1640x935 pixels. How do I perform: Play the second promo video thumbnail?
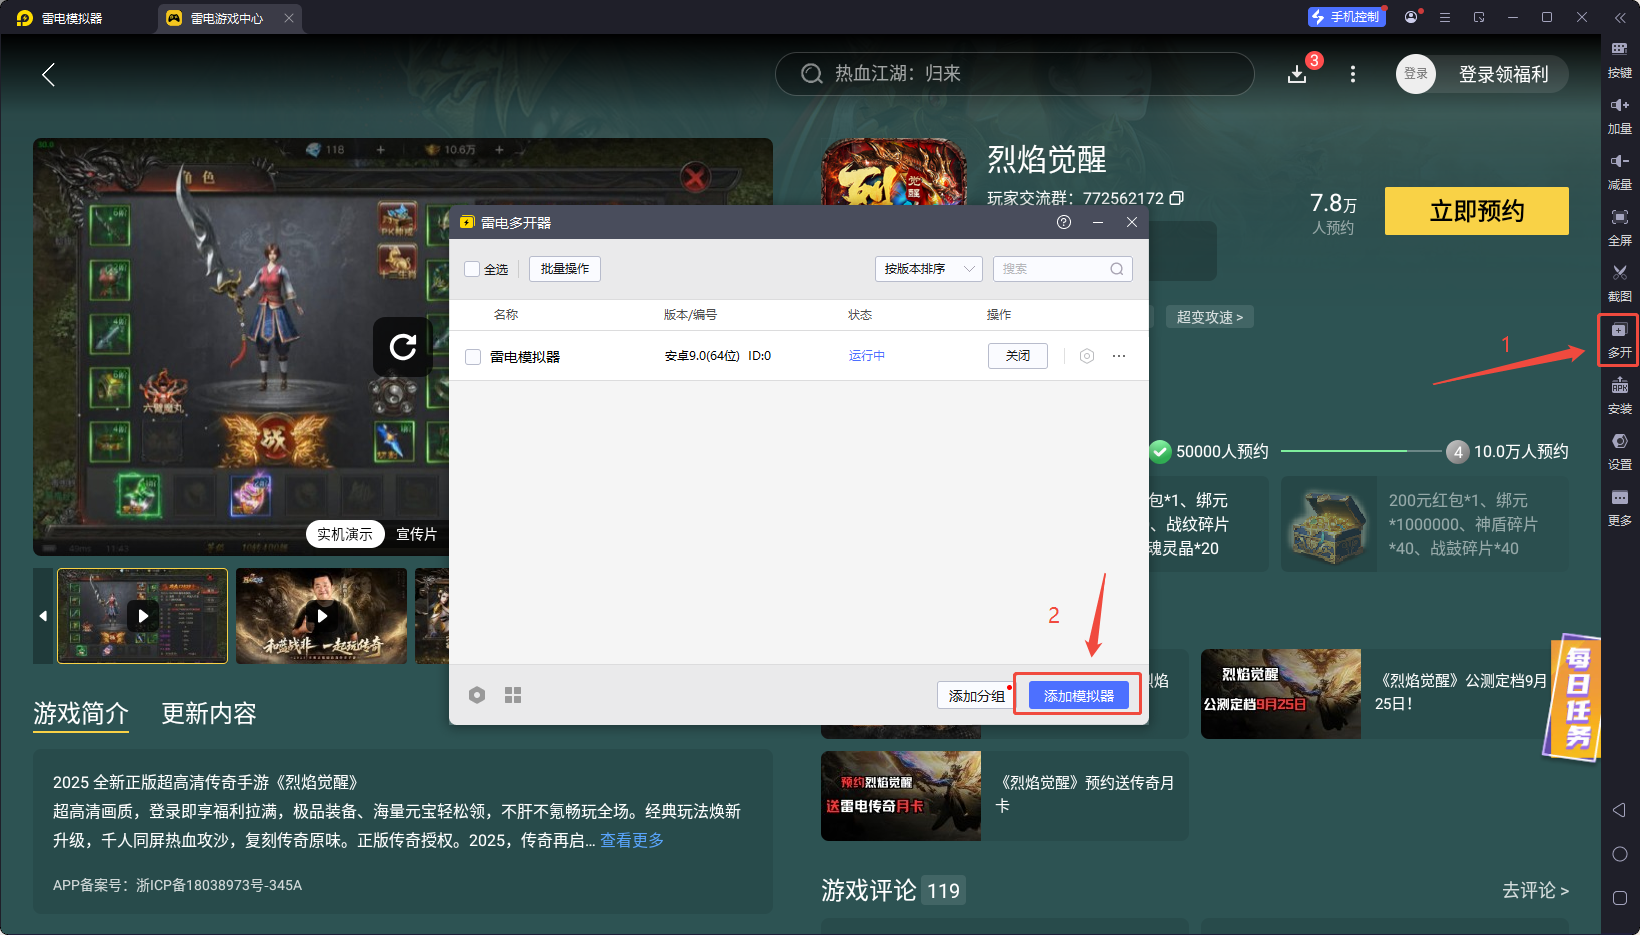coord(321,616)
